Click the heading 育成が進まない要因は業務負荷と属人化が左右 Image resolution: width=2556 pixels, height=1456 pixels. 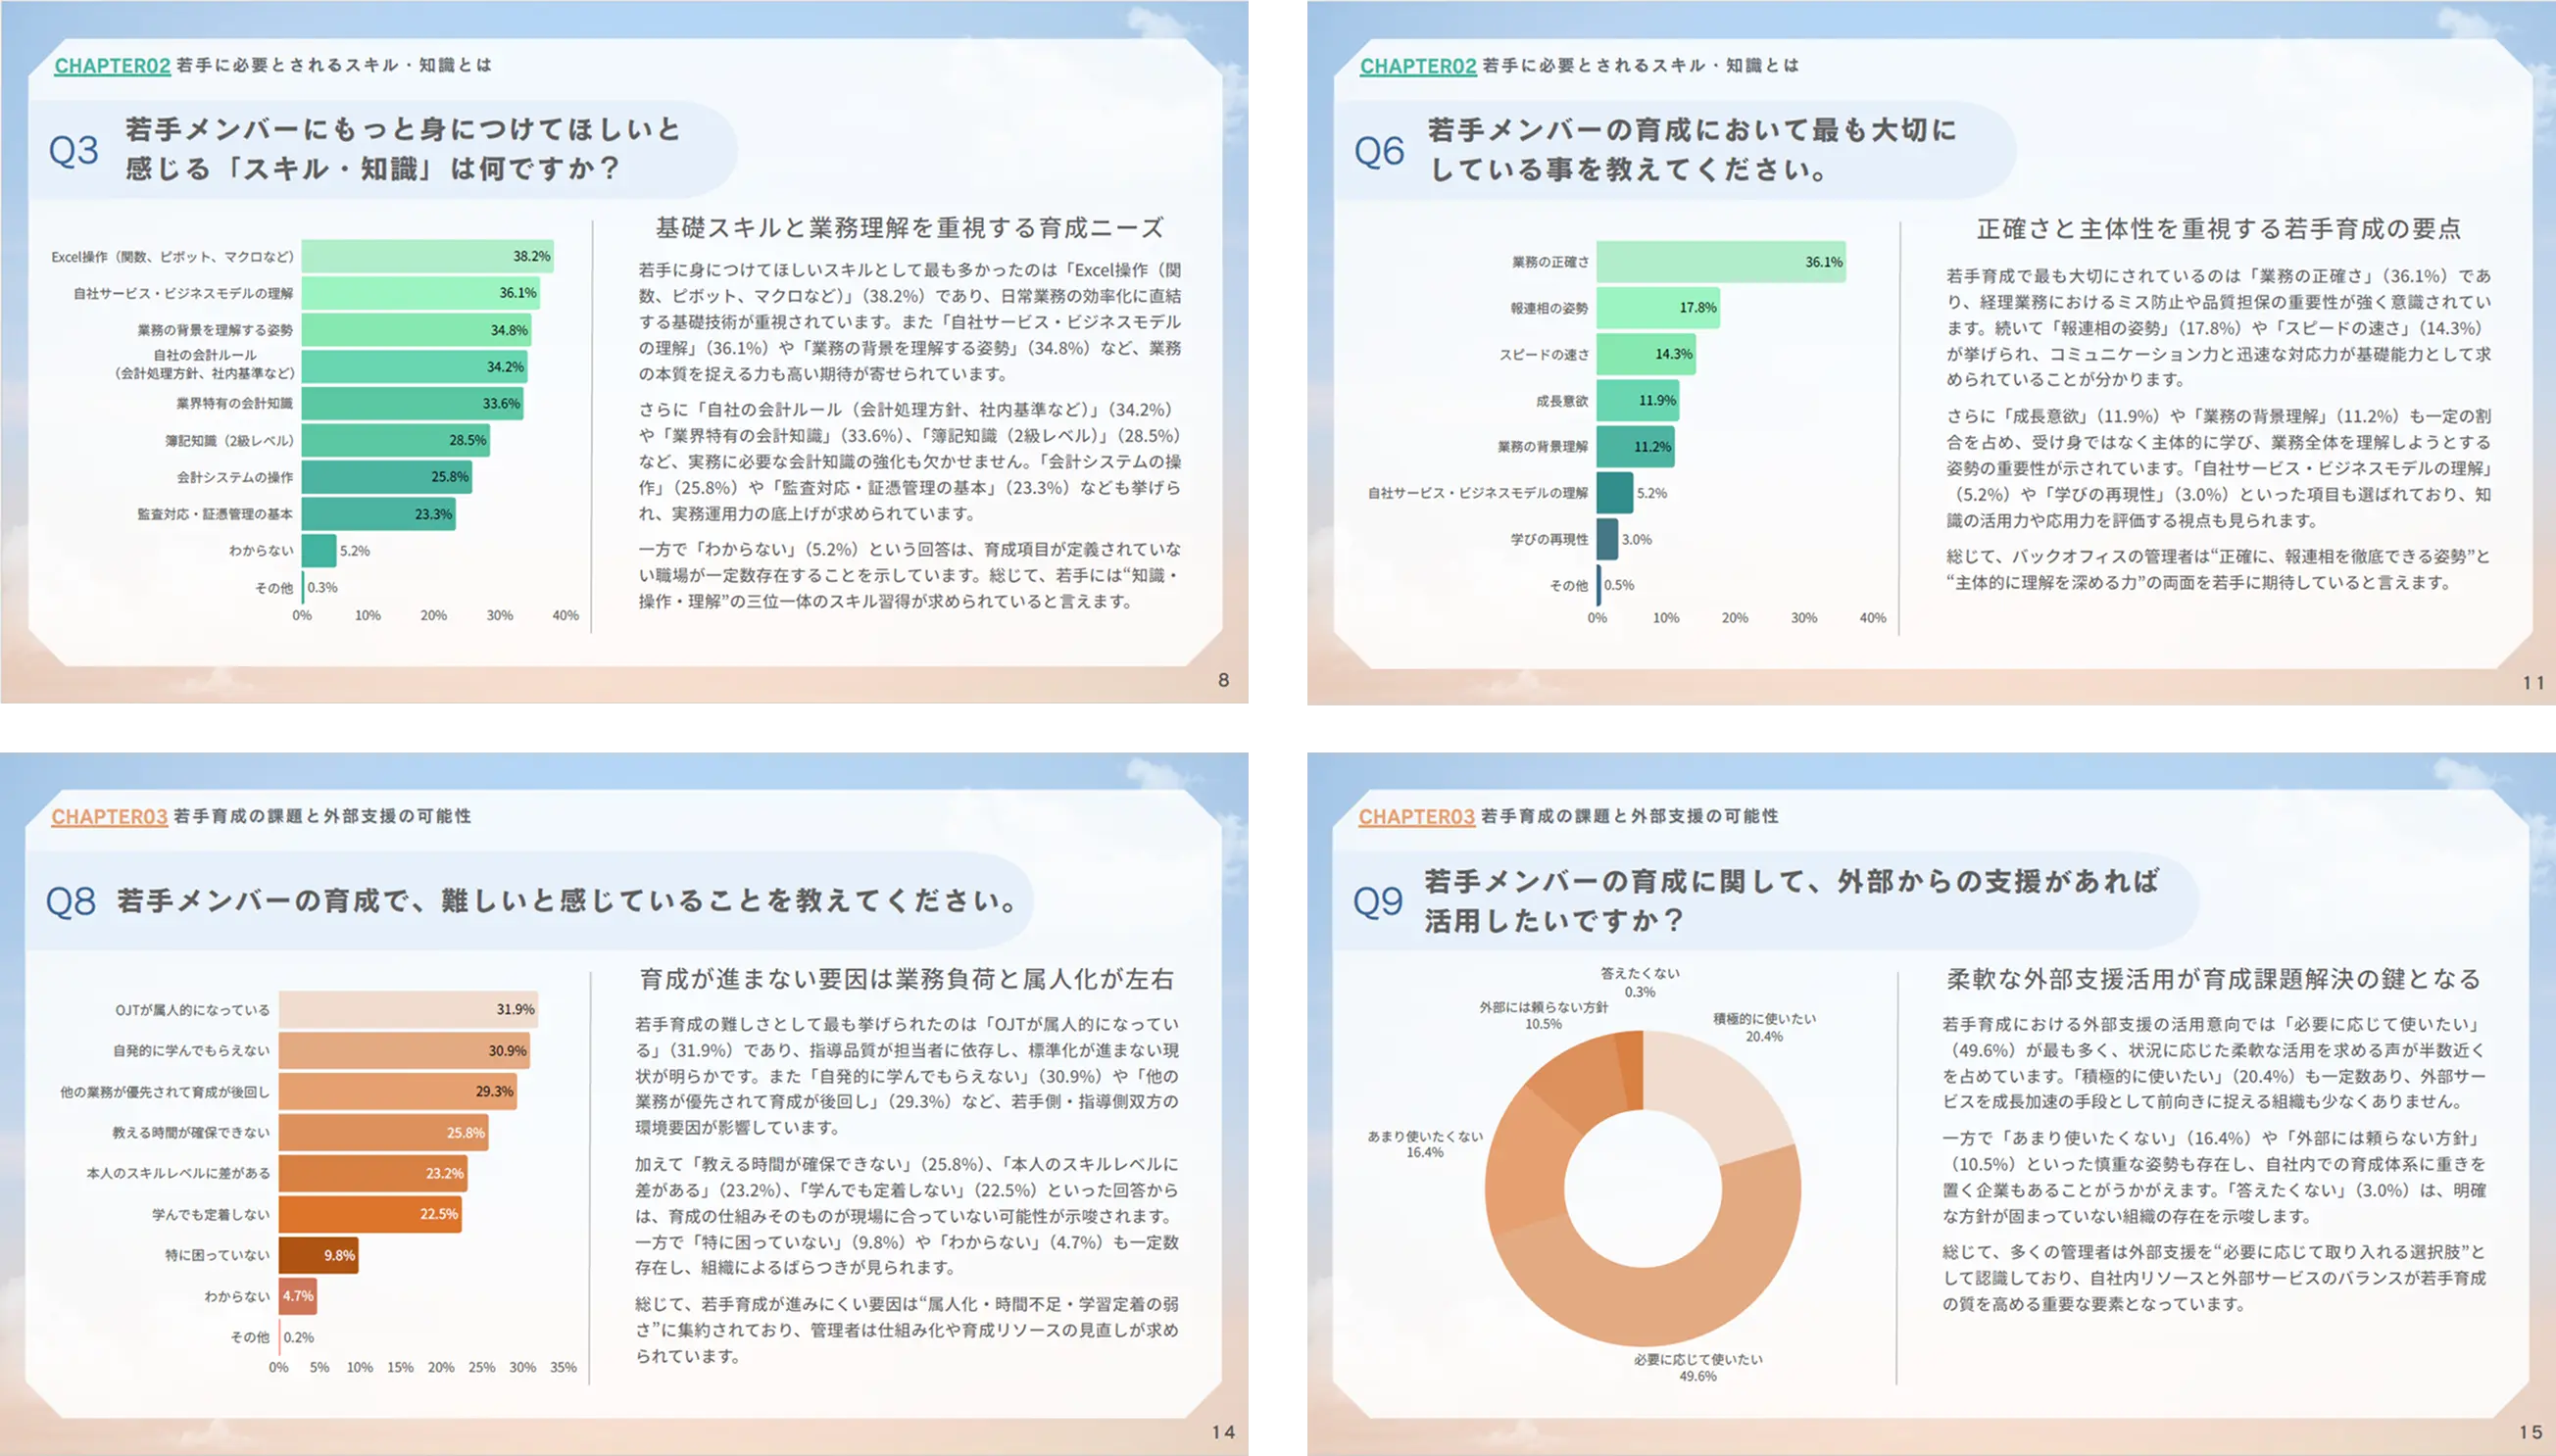[x=907, y=980]
